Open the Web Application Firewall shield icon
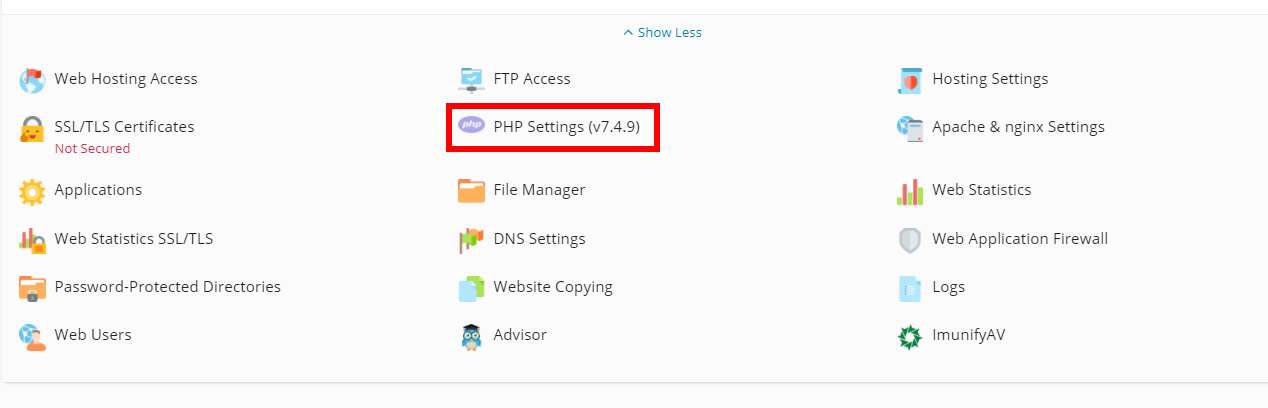Viewport: 1268px width, 408px height. pos(910,240)
